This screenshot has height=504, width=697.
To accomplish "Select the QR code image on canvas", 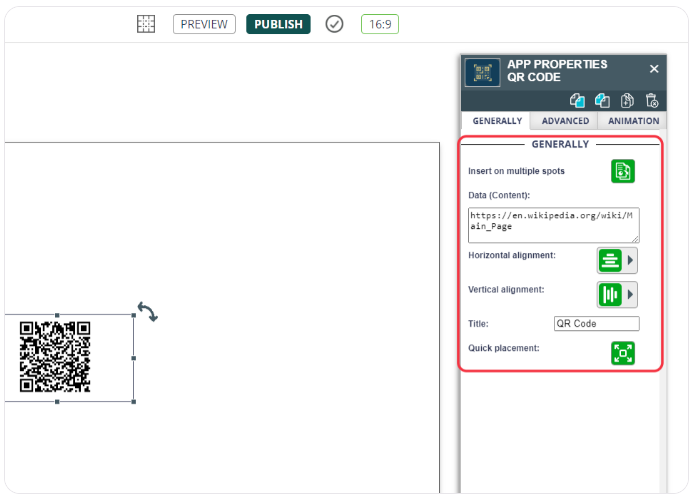I will (55, 357).
